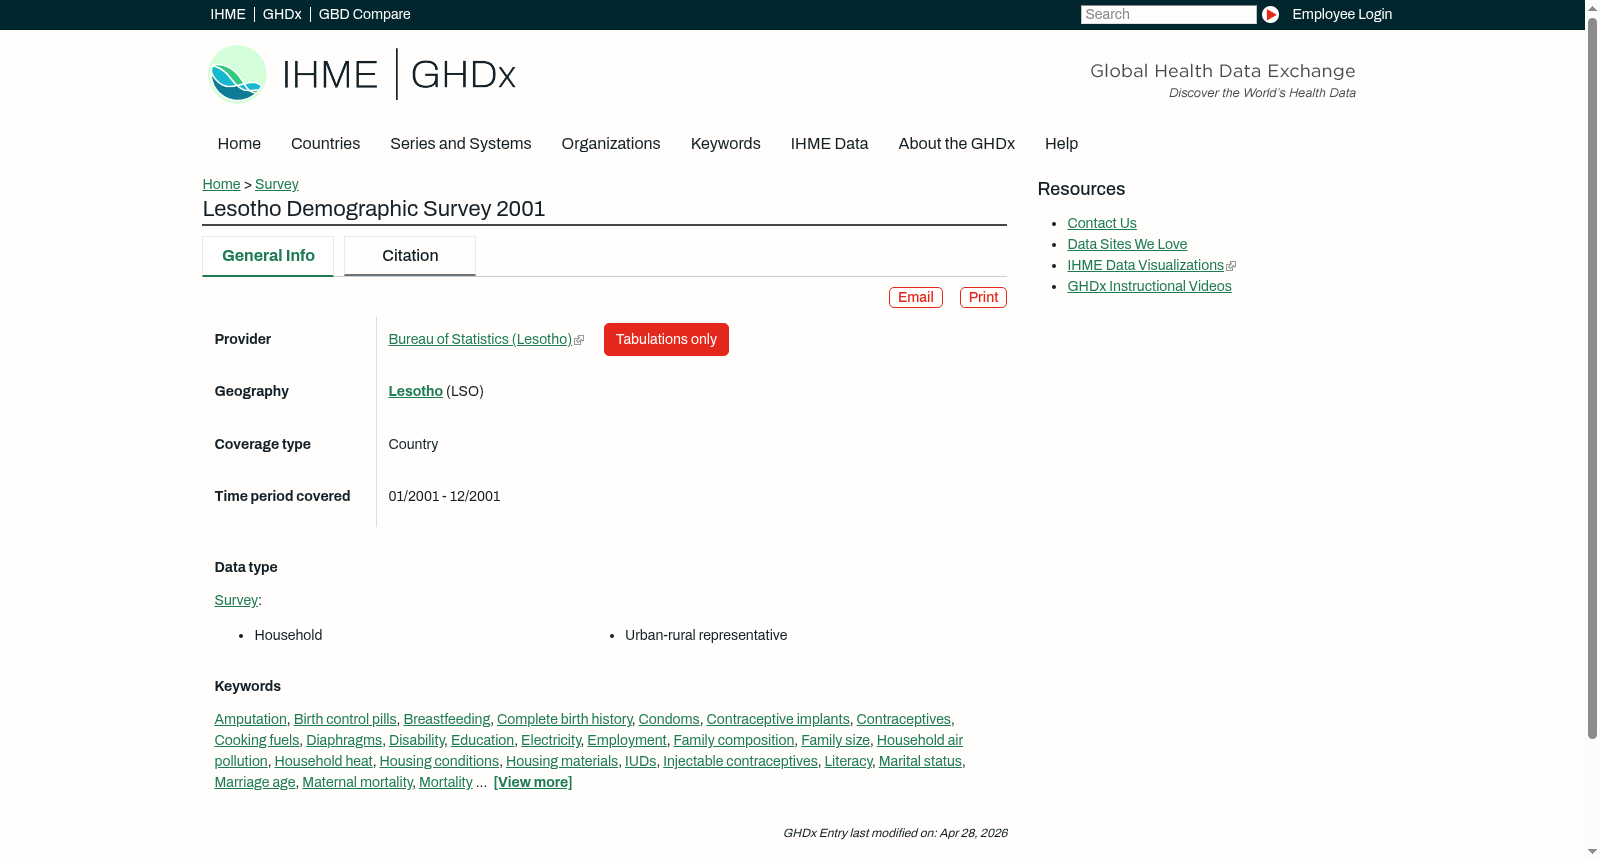The height and width of the screenshot is (861, 1600).
Task: Open Employee Login
Action: coord(1342,14)
